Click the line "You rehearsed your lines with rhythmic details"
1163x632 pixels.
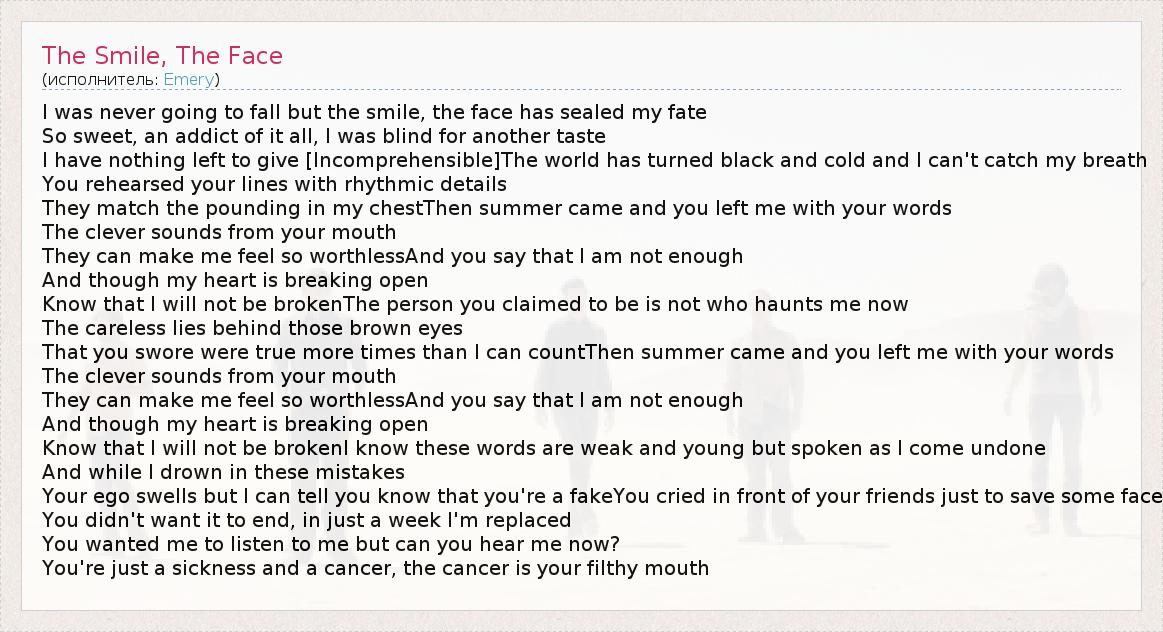(x=274, y=184)
